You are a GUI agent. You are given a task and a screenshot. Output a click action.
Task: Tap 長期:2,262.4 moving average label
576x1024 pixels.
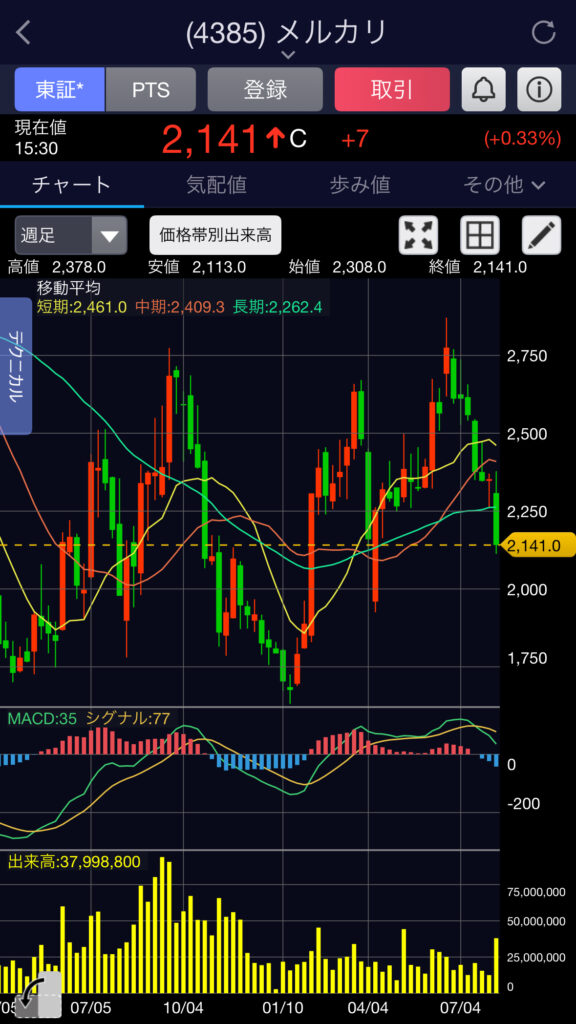click(277, 307)
